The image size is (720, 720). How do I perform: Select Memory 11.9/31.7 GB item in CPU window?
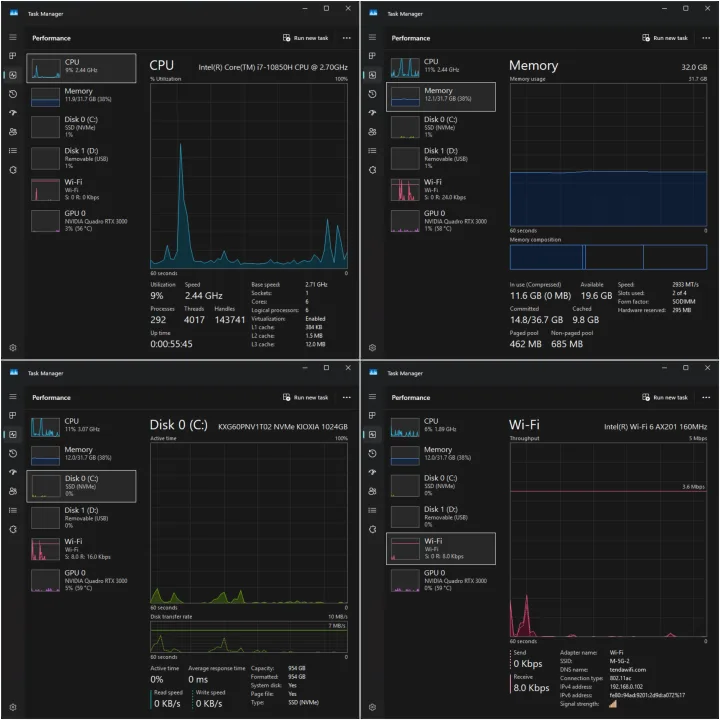coord(81,96)
